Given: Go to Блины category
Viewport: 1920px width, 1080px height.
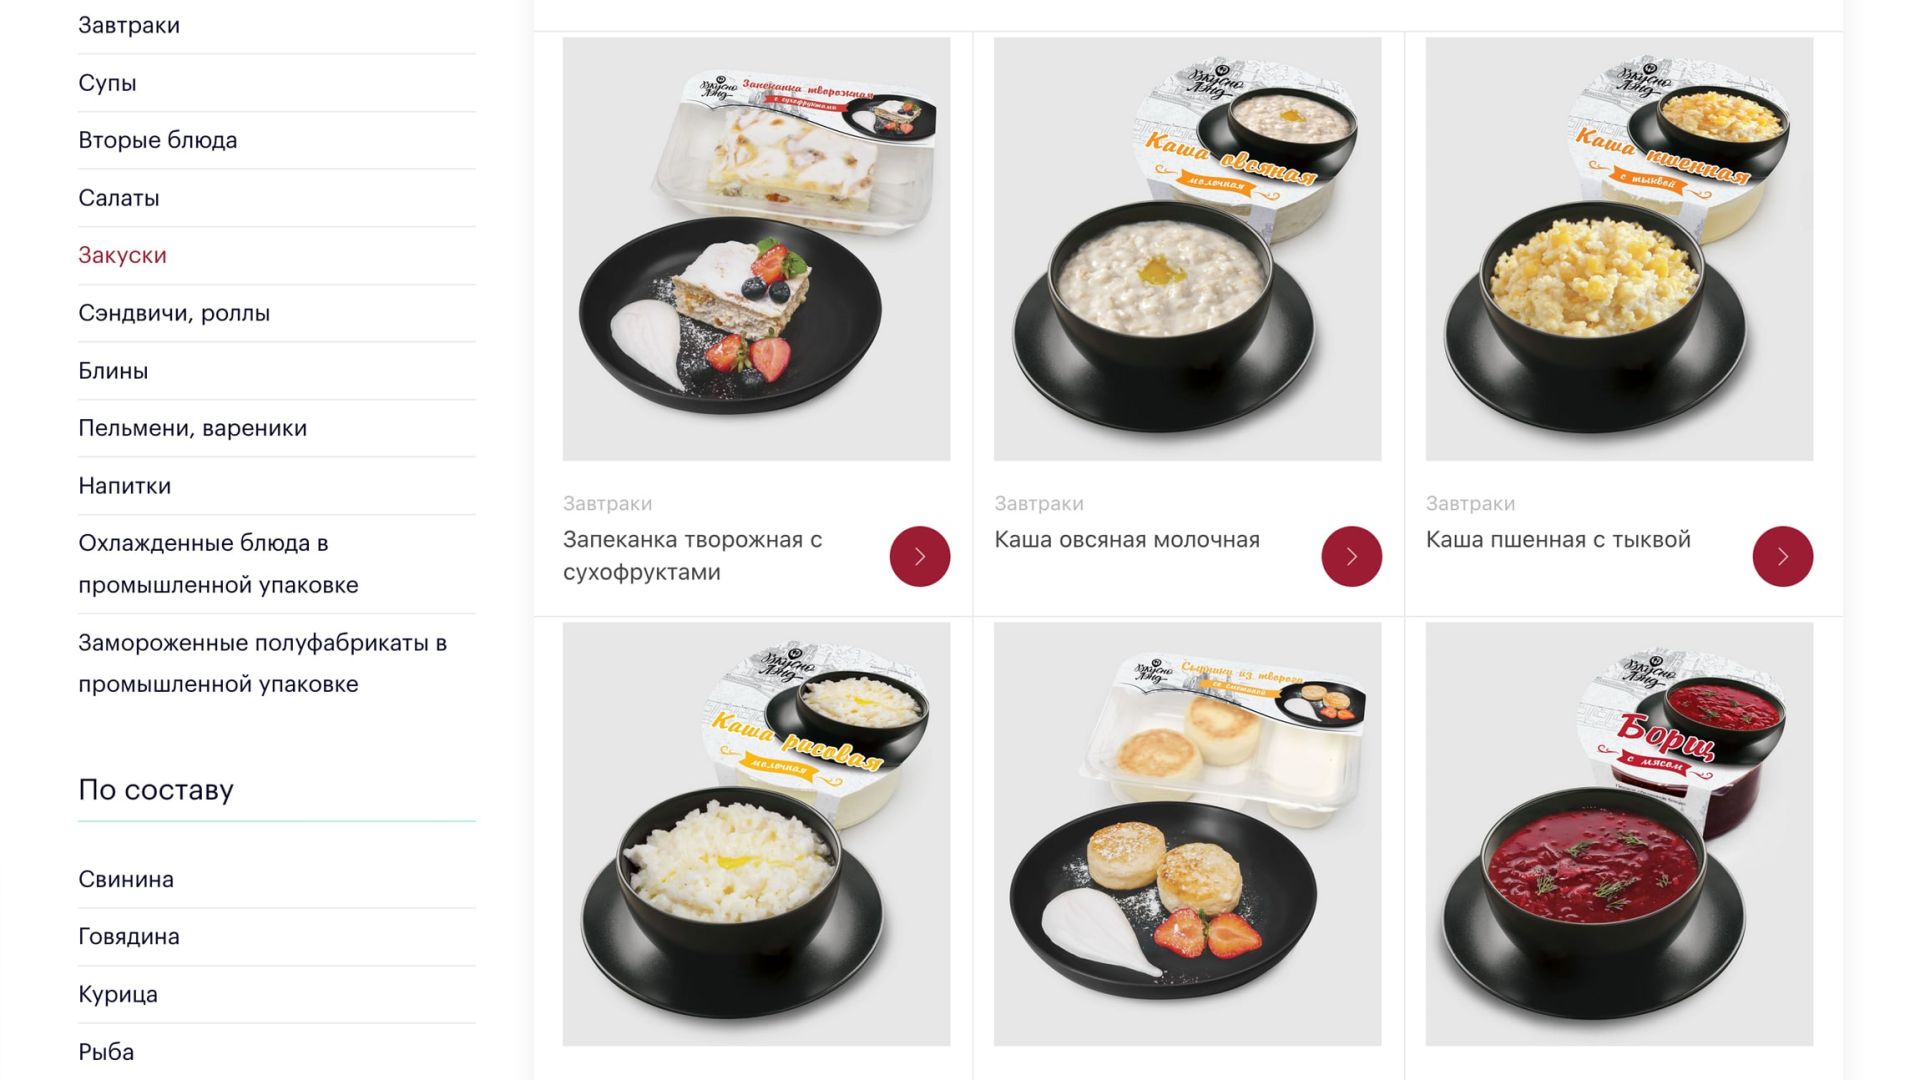Looking at the screenshot, I should (x=113, y=371).
